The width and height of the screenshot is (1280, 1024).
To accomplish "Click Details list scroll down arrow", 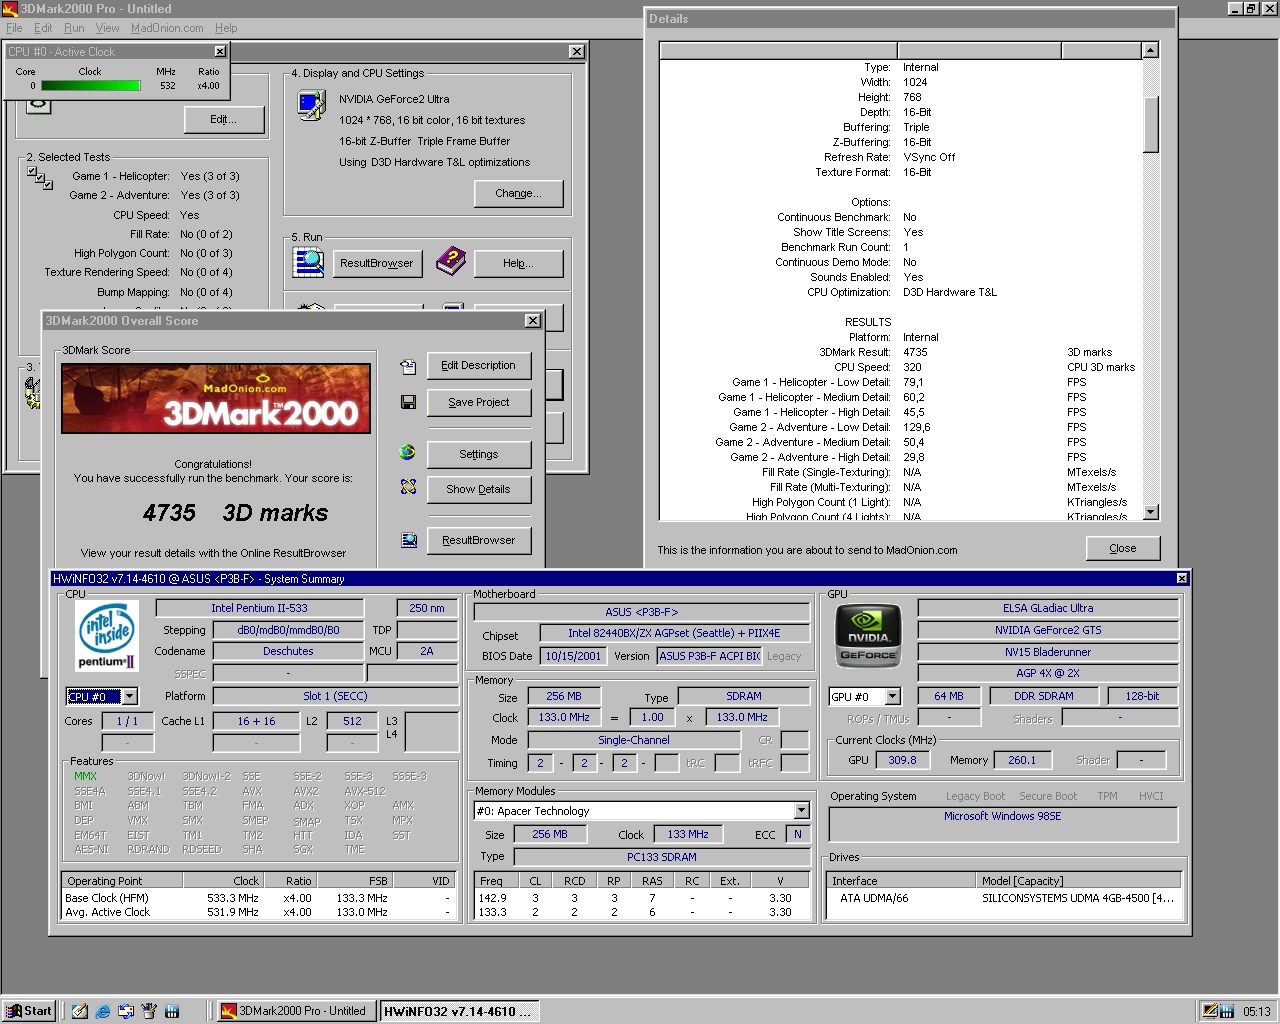I will [1151, 512].
